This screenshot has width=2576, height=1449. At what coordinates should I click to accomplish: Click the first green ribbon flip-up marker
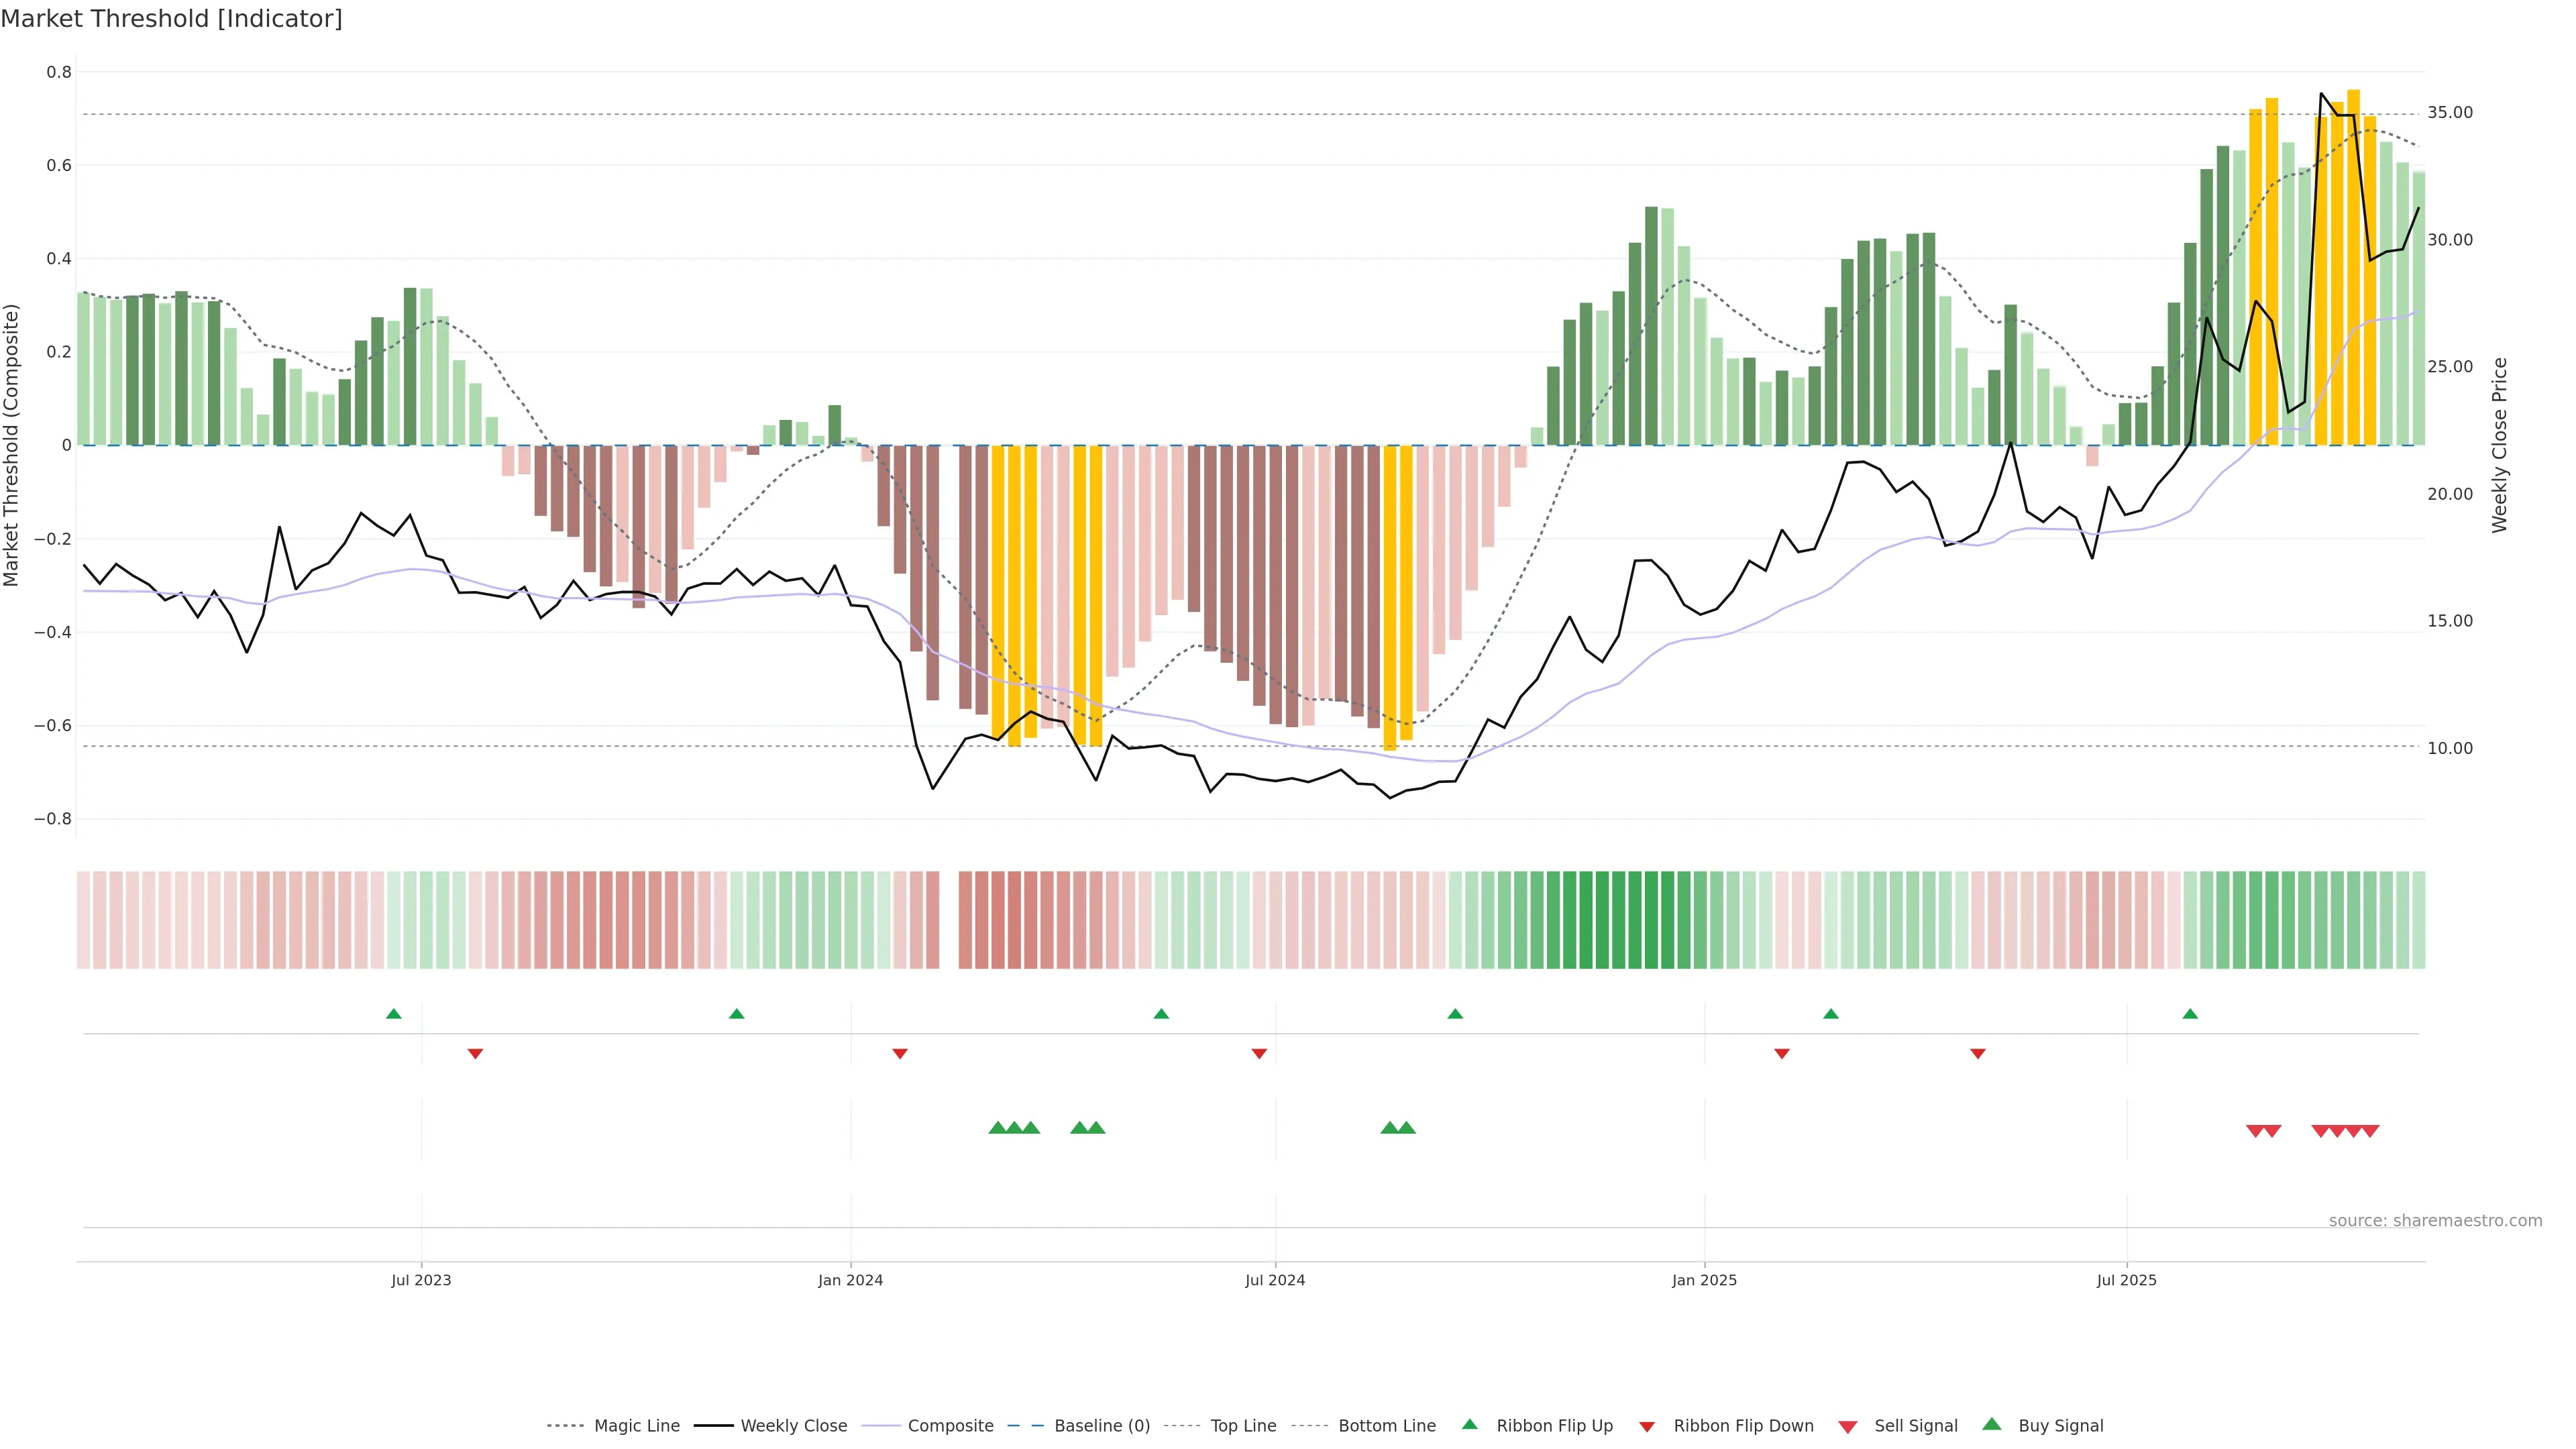394,1014
